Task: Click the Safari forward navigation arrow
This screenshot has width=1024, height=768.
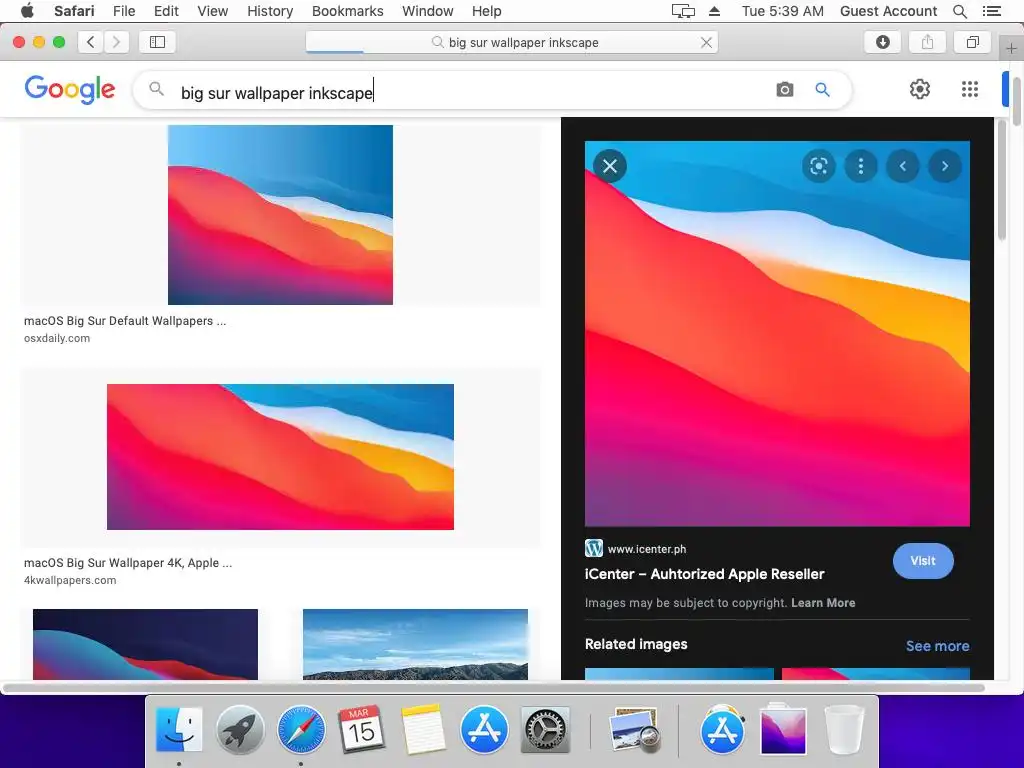Action: 116,42
